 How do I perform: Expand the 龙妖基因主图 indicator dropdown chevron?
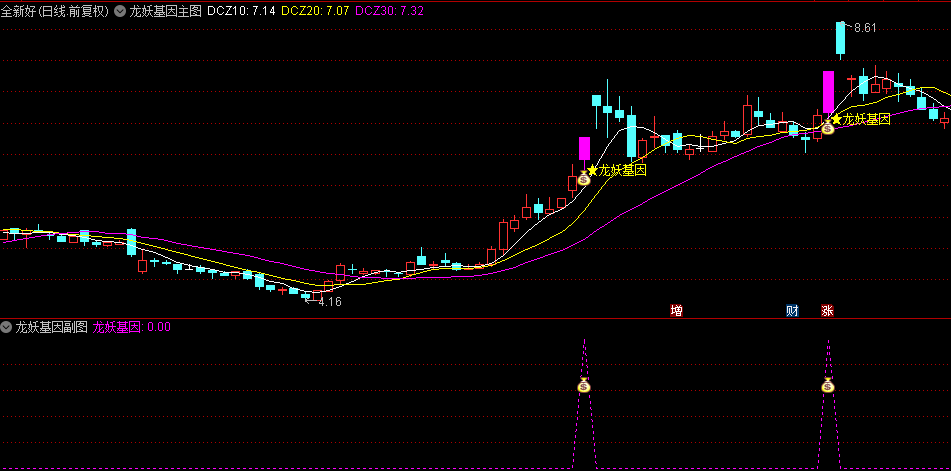tap(120, 11)
